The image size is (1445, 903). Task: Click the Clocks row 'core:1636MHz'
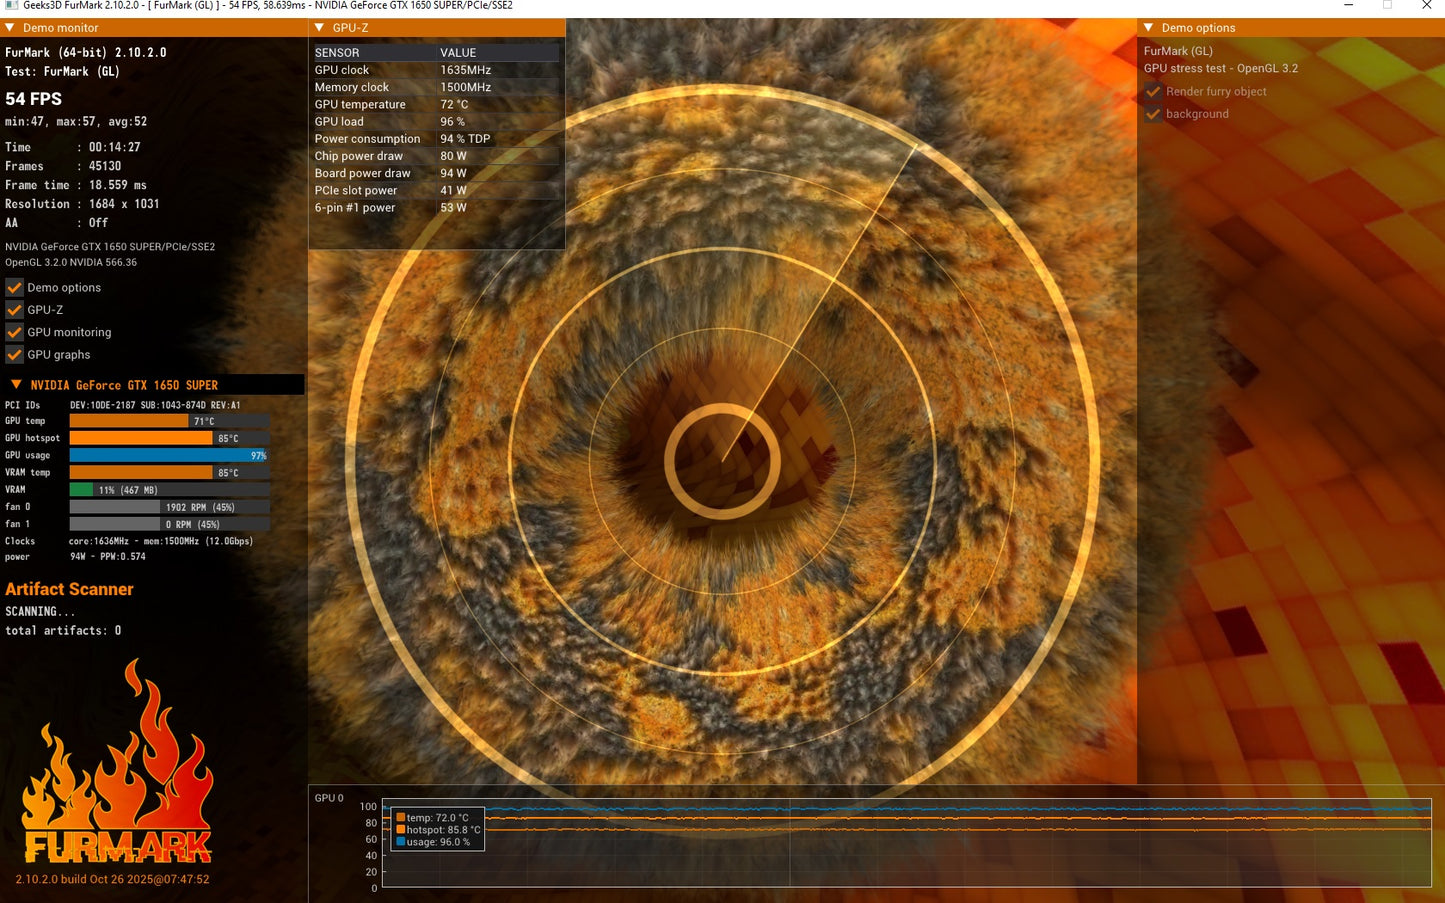pos(161,541)
